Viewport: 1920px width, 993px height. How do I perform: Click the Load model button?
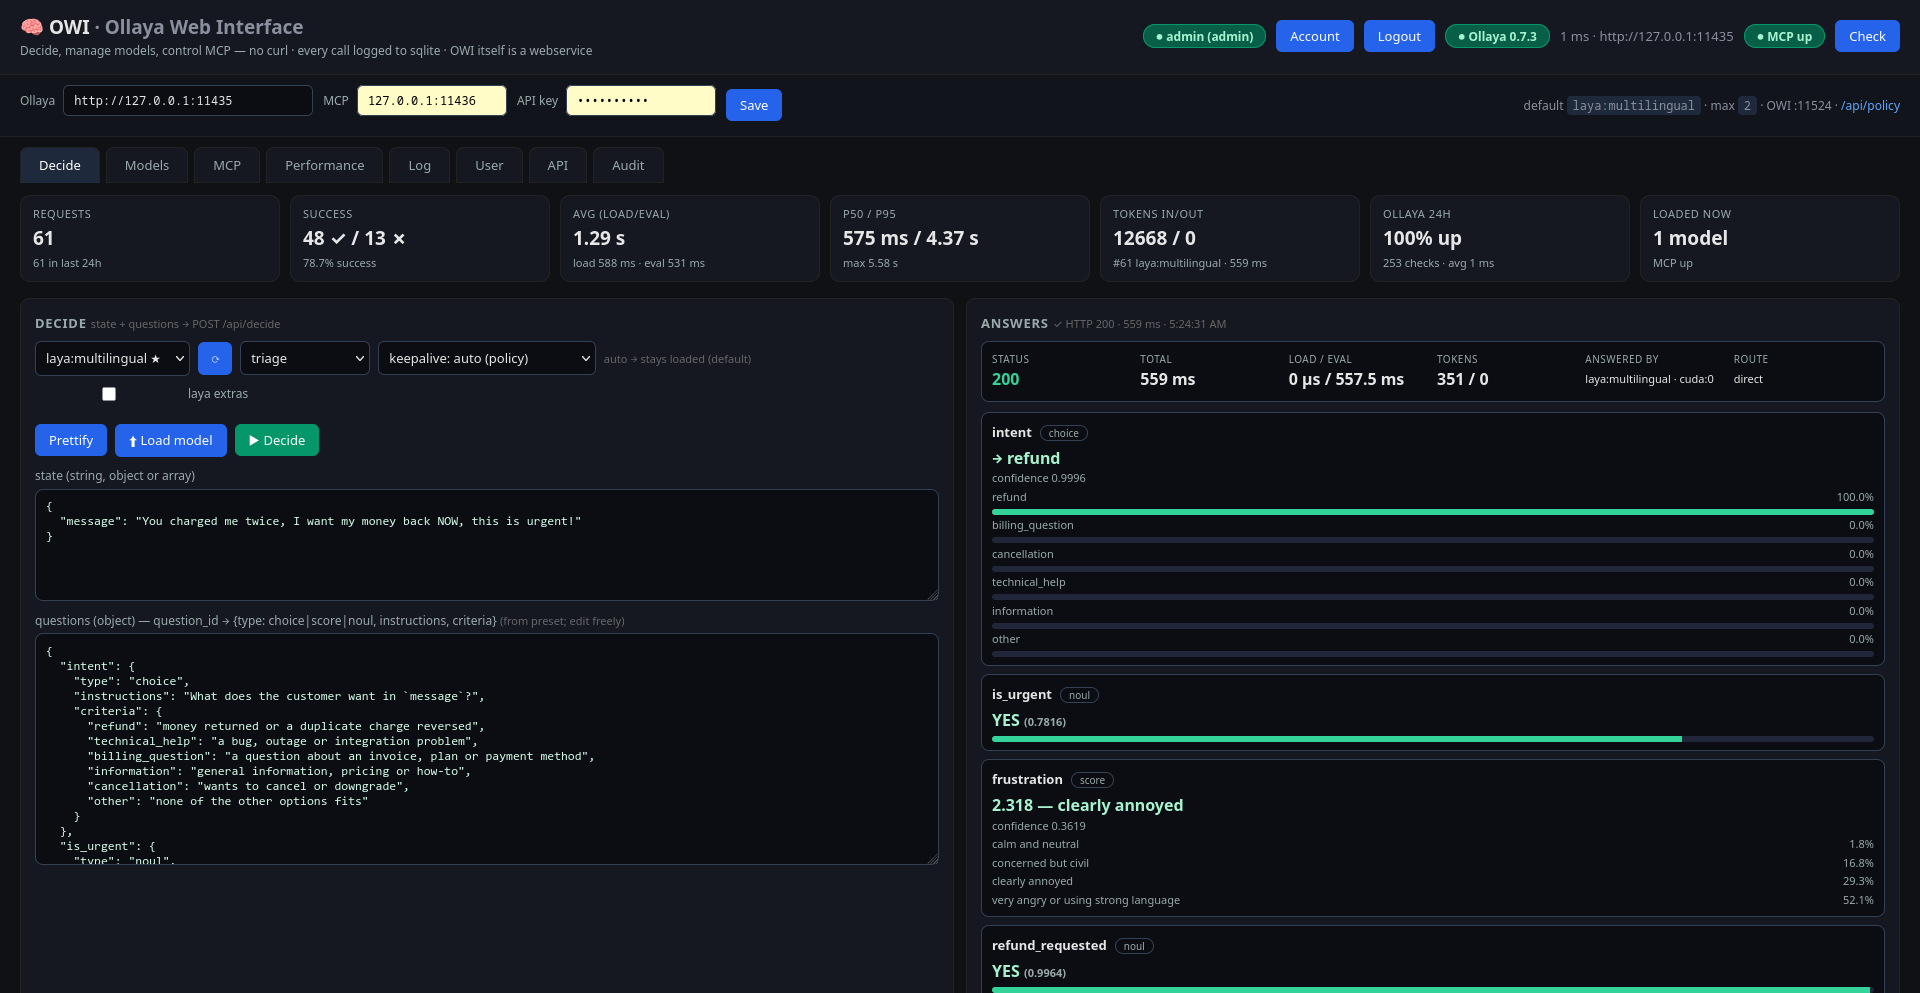pos(171,440)
